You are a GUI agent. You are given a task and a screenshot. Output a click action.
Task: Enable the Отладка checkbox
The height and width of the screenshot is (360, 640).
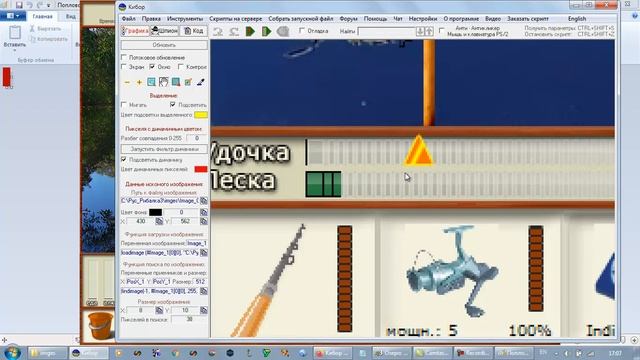302,31
